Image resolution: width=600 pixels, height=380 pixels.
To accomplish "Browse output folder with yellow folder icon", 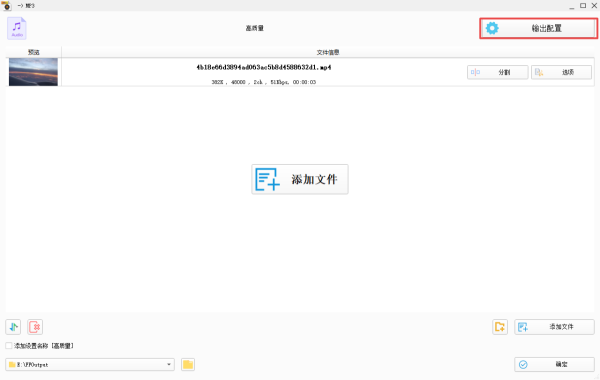I will point(188,364).
